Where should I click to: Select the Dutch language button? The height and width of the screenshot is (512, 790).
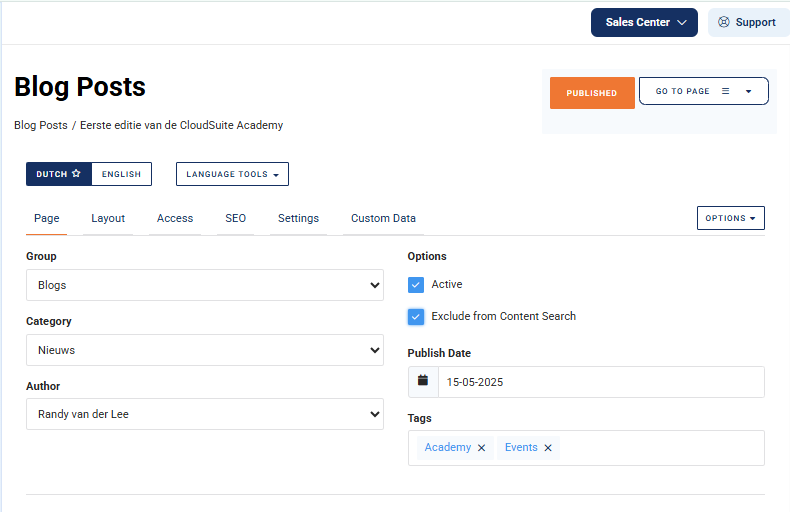58,174
